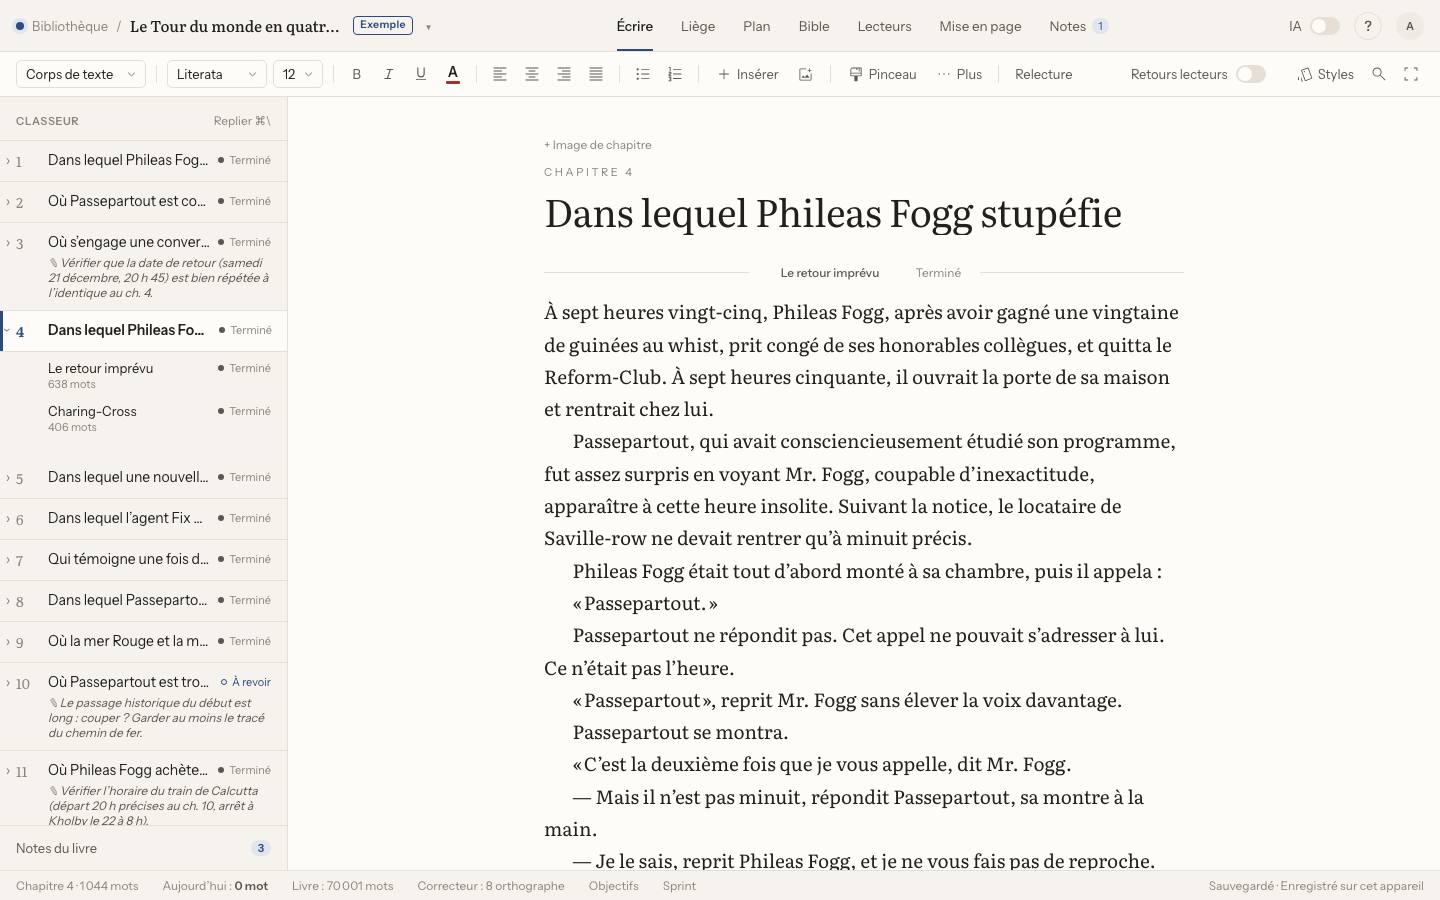
Task: Switch to the Liège tab
Action: click(x=698, y=27)
